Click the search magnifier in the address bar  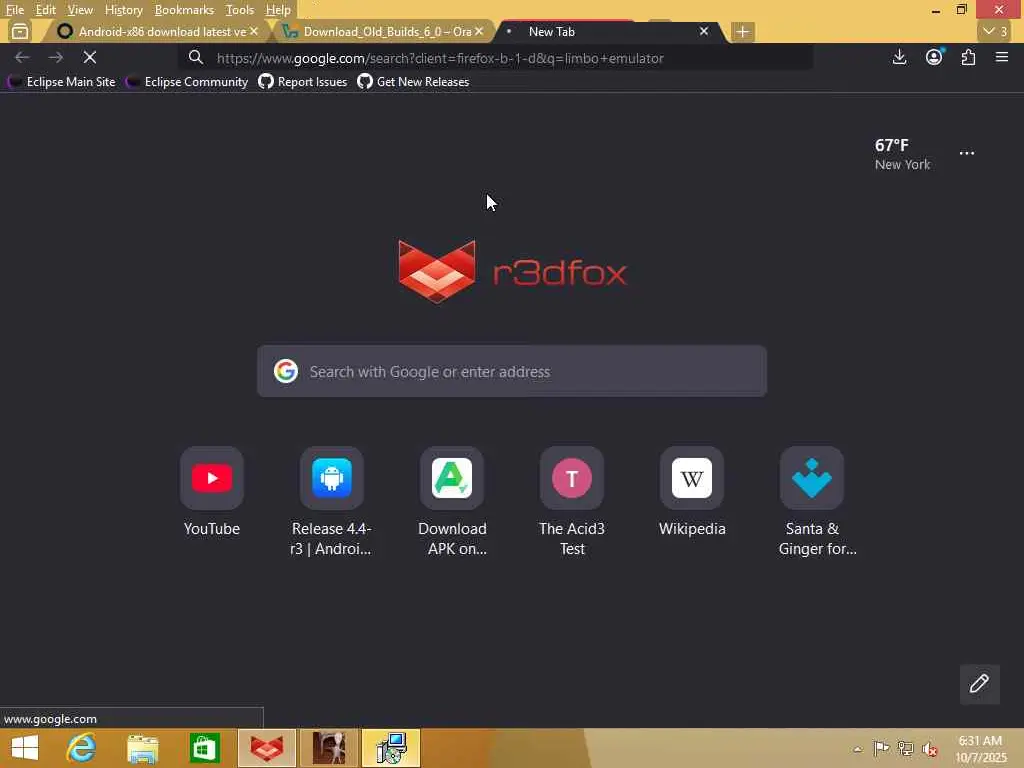(196, 57)
